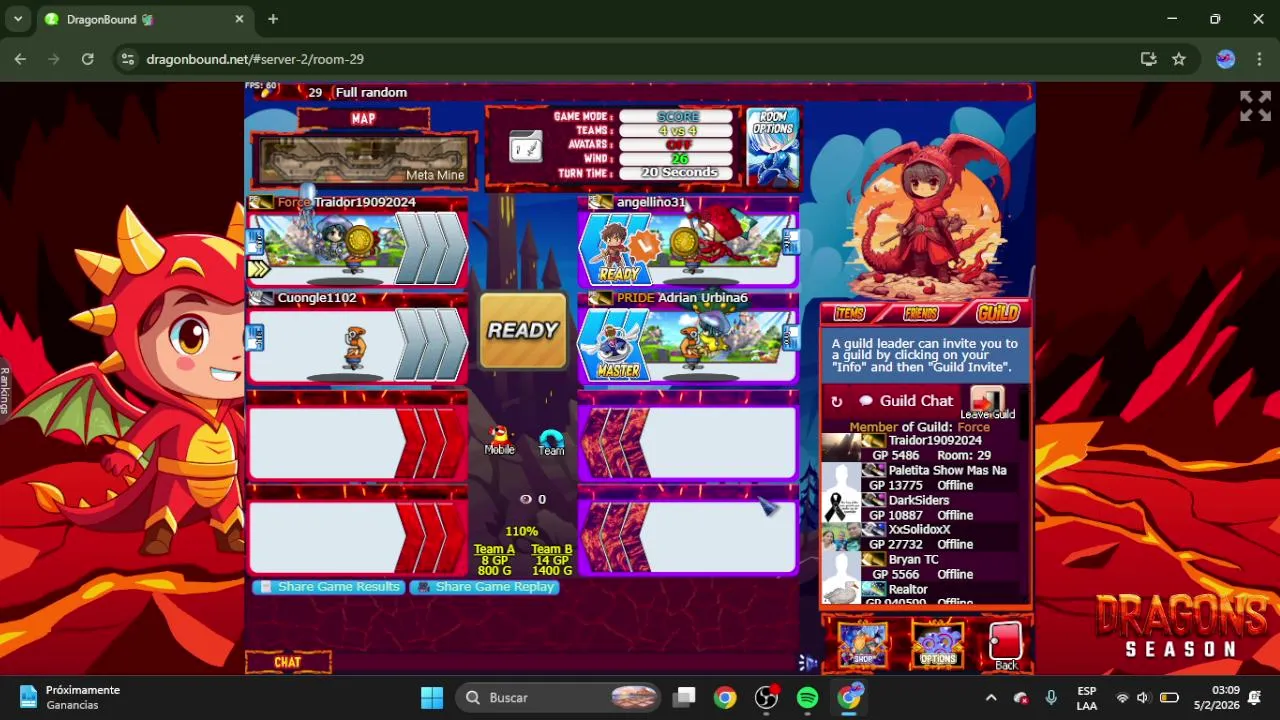Click the MAP header button

pyautogui.click(x=363, y=118)
